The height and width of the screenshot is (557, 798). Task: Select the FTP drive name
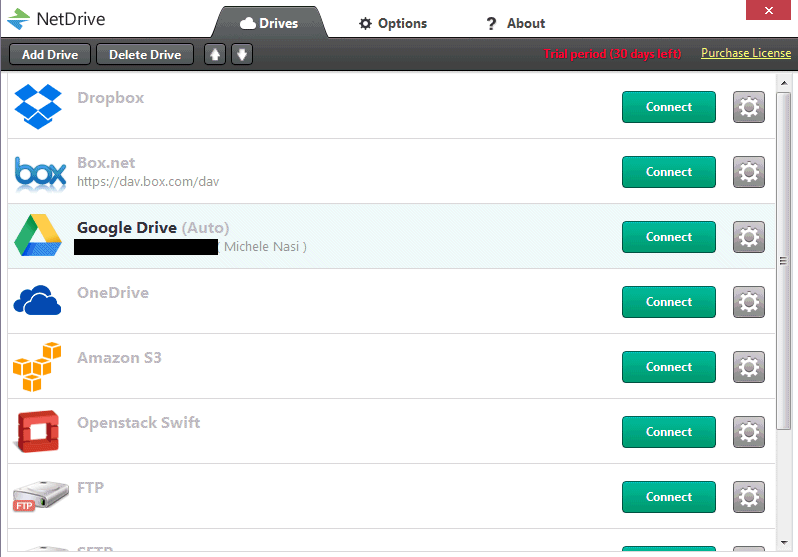coord(90,488)
